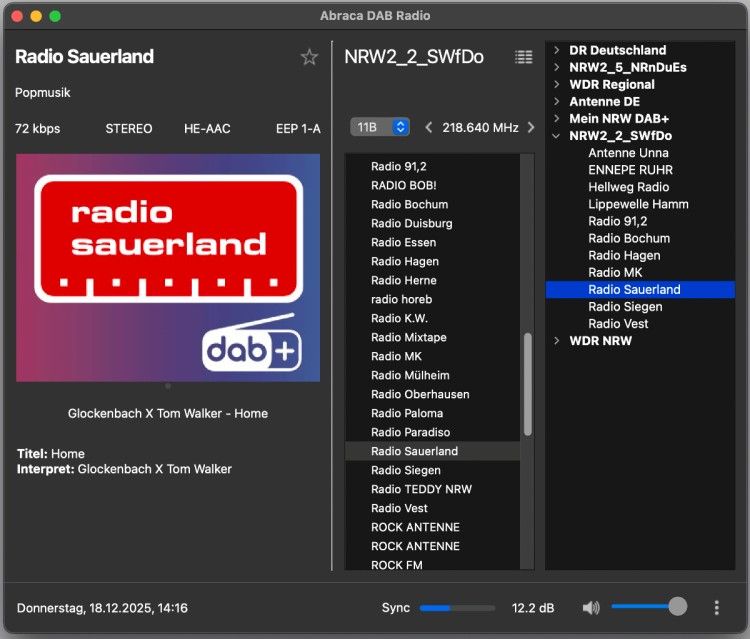Image resolution: width=750 pixels, height=639 pixels.
Task: Mark Radio Sauerland as favorite with star
Action: (x=309, y=58)
